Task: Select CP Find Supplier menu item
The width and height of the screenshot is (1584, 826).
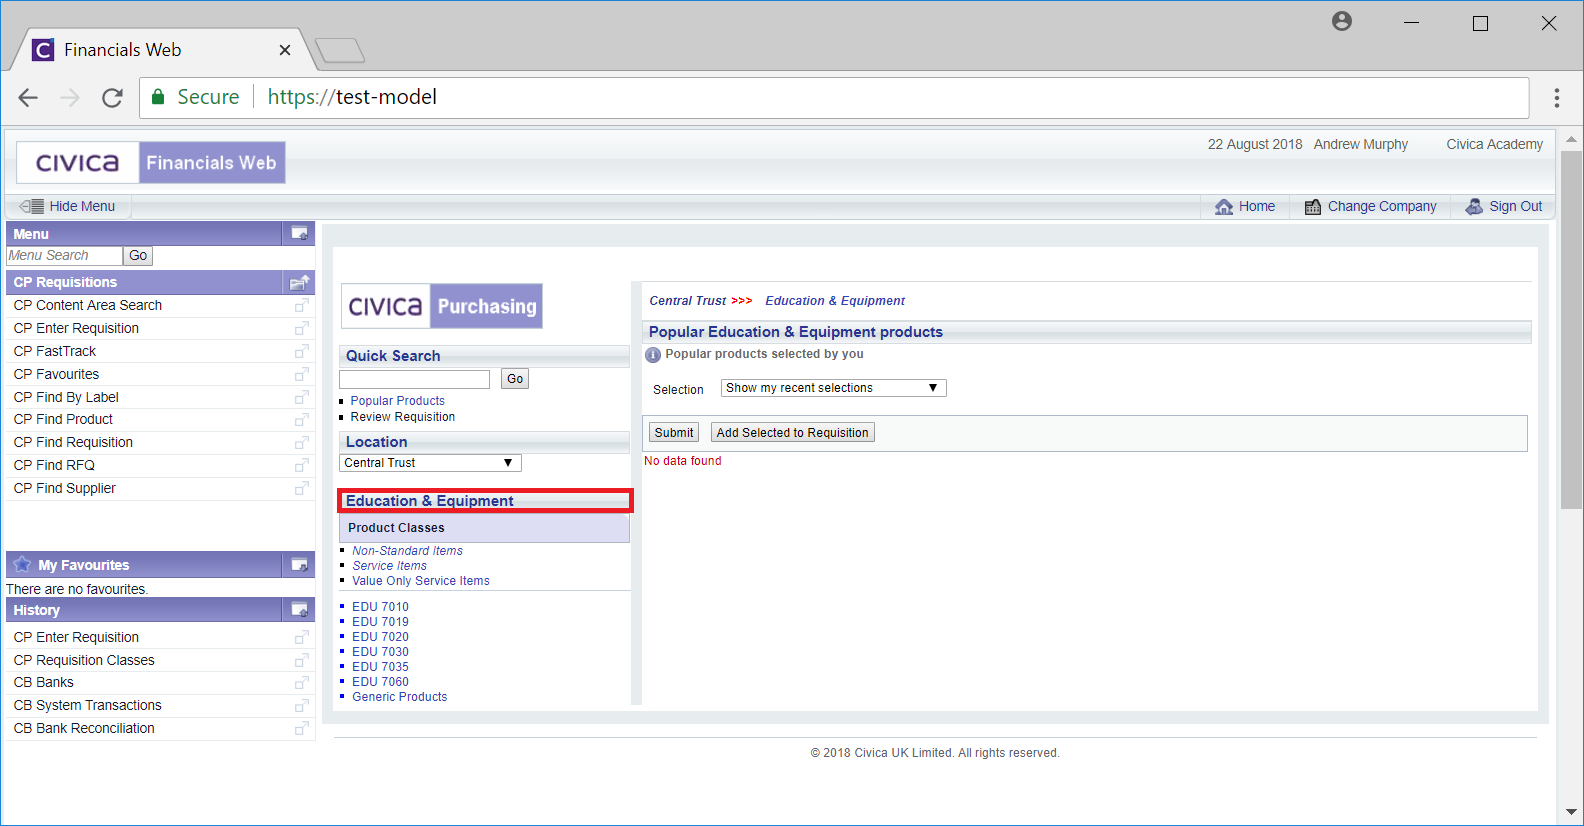Action: [65, 488]
